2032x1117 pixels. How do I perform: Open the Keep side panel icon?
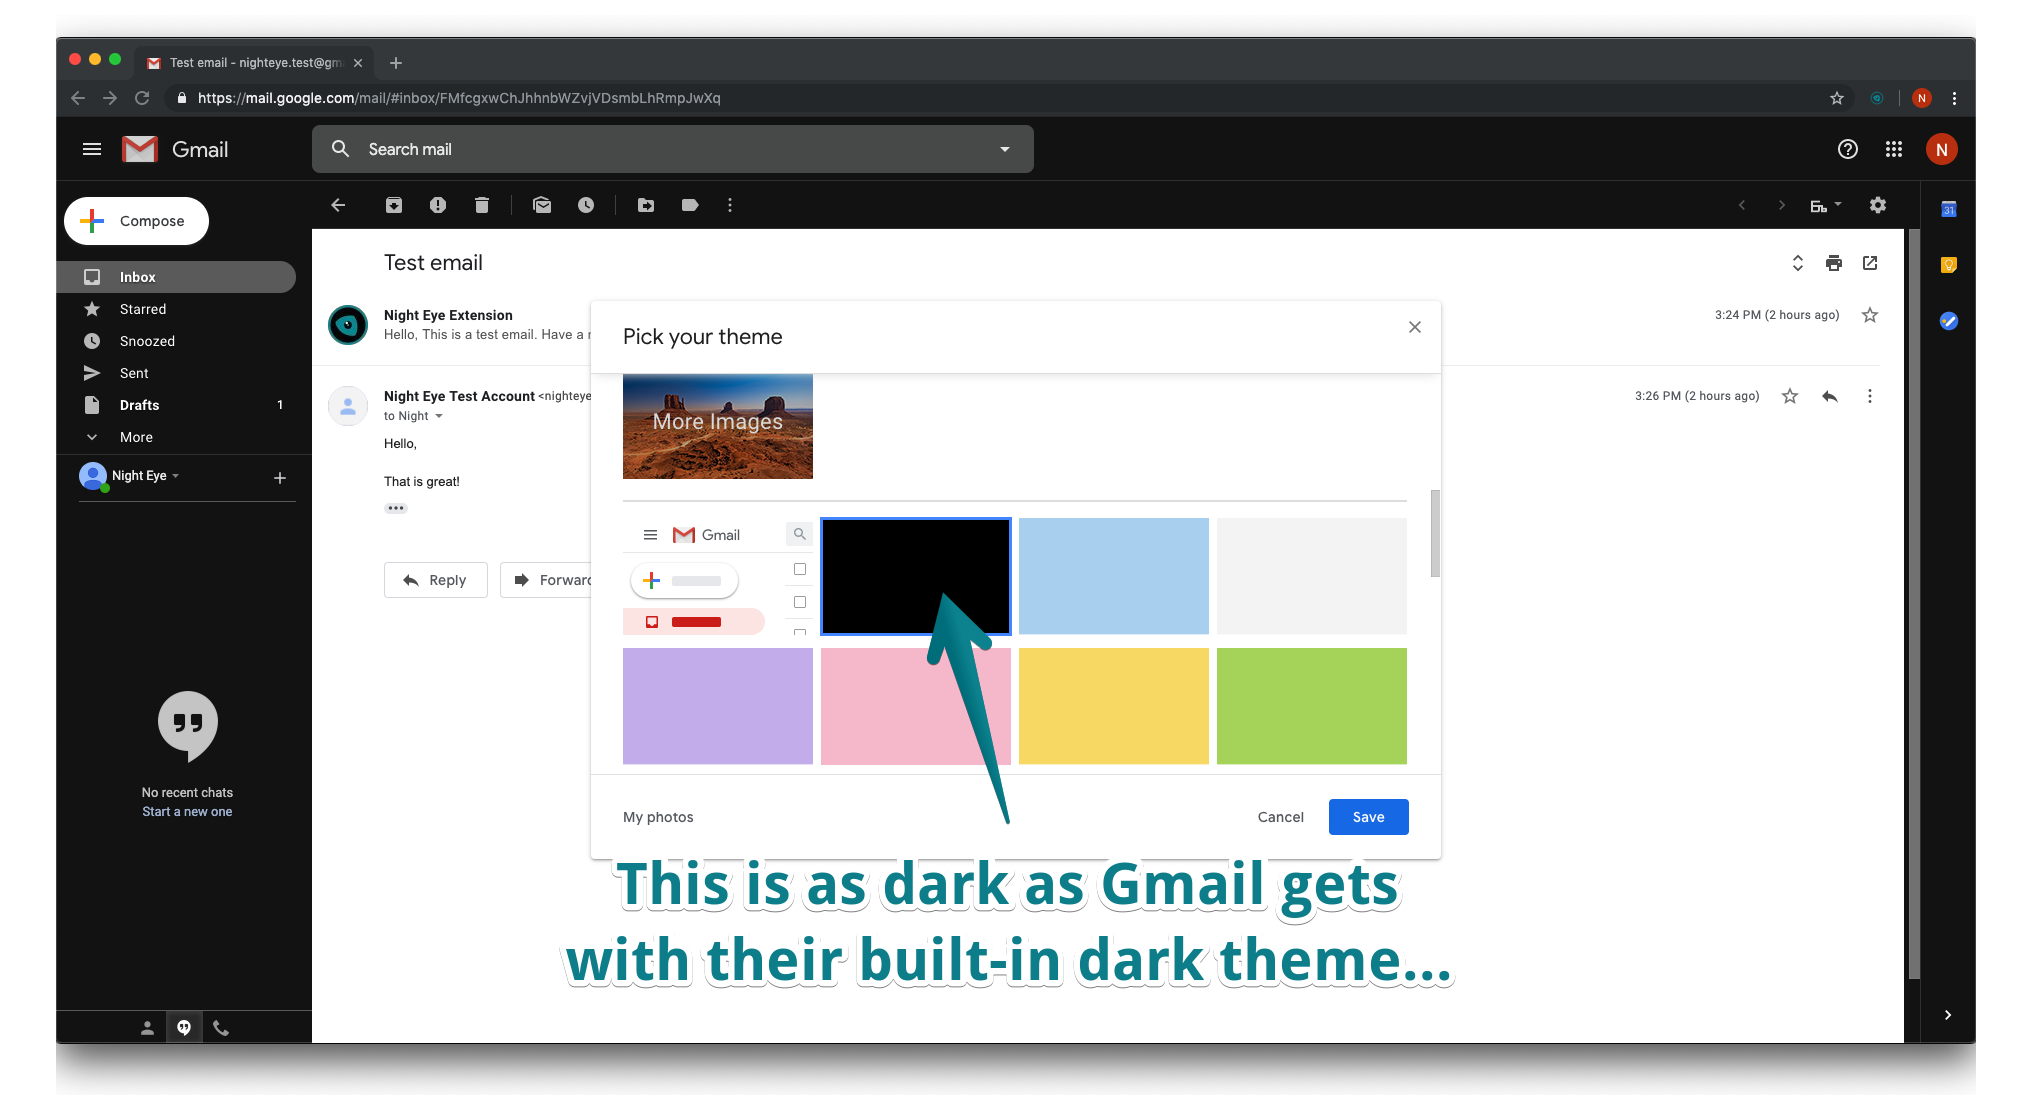1949,265
